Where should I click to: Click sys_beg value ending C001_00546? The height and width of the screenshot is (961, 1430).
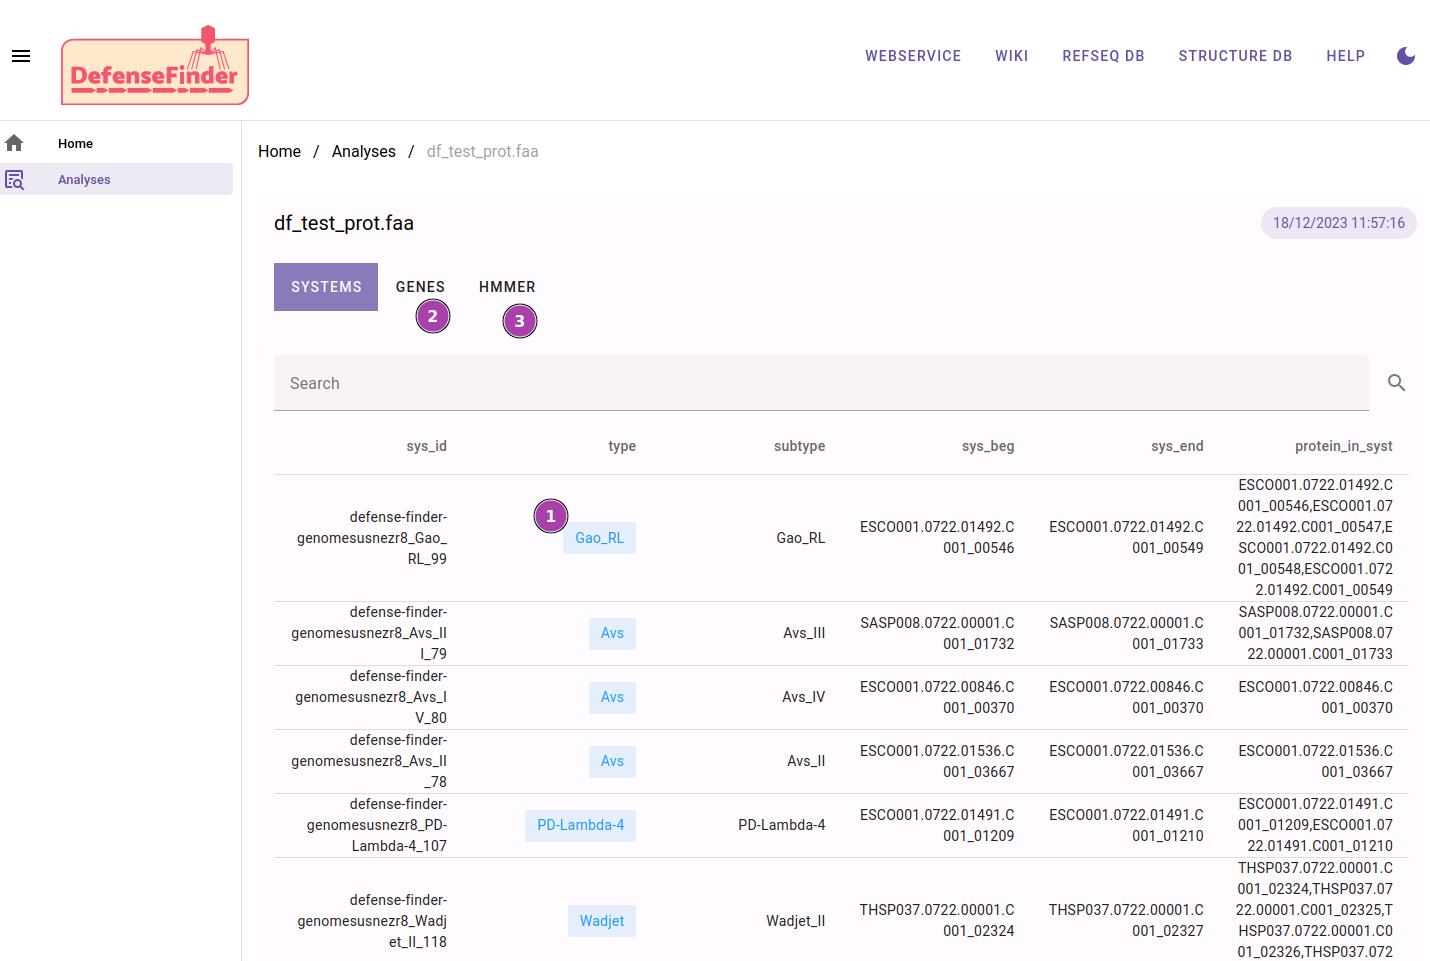pyautogui.click(x=937, y=537)
